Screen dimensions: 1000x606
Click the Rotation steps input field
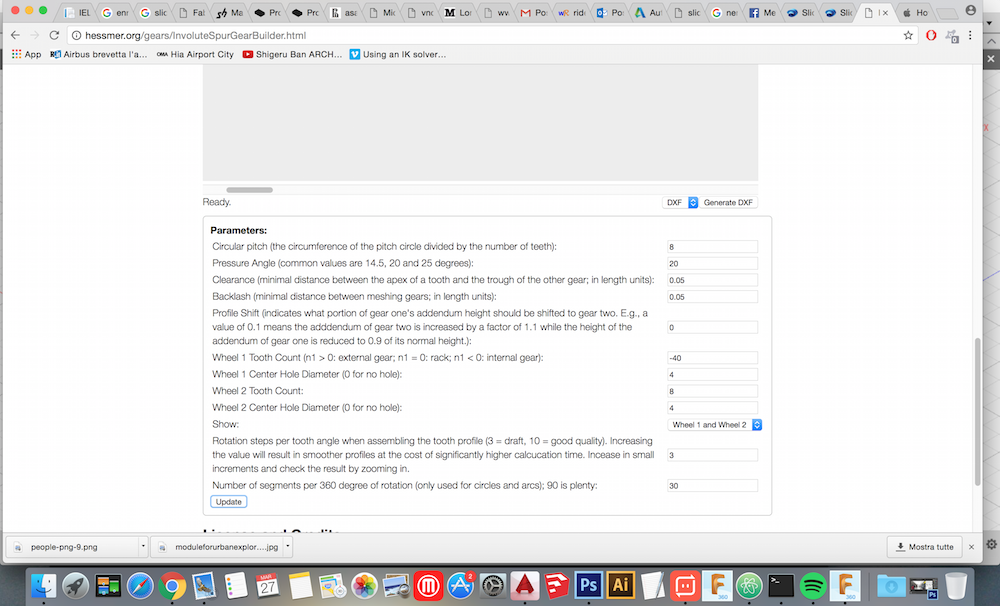pos(712,455)
